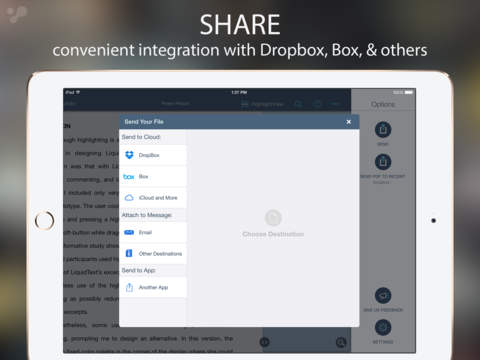Click the Dropbox logo icon

[129, 155]
